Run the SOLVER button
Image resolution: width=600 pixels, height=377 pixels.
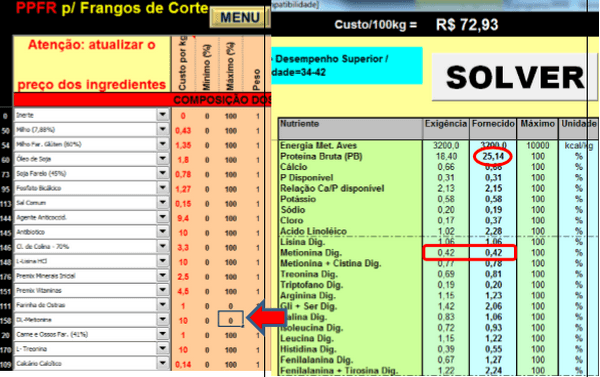click(514, 77)
